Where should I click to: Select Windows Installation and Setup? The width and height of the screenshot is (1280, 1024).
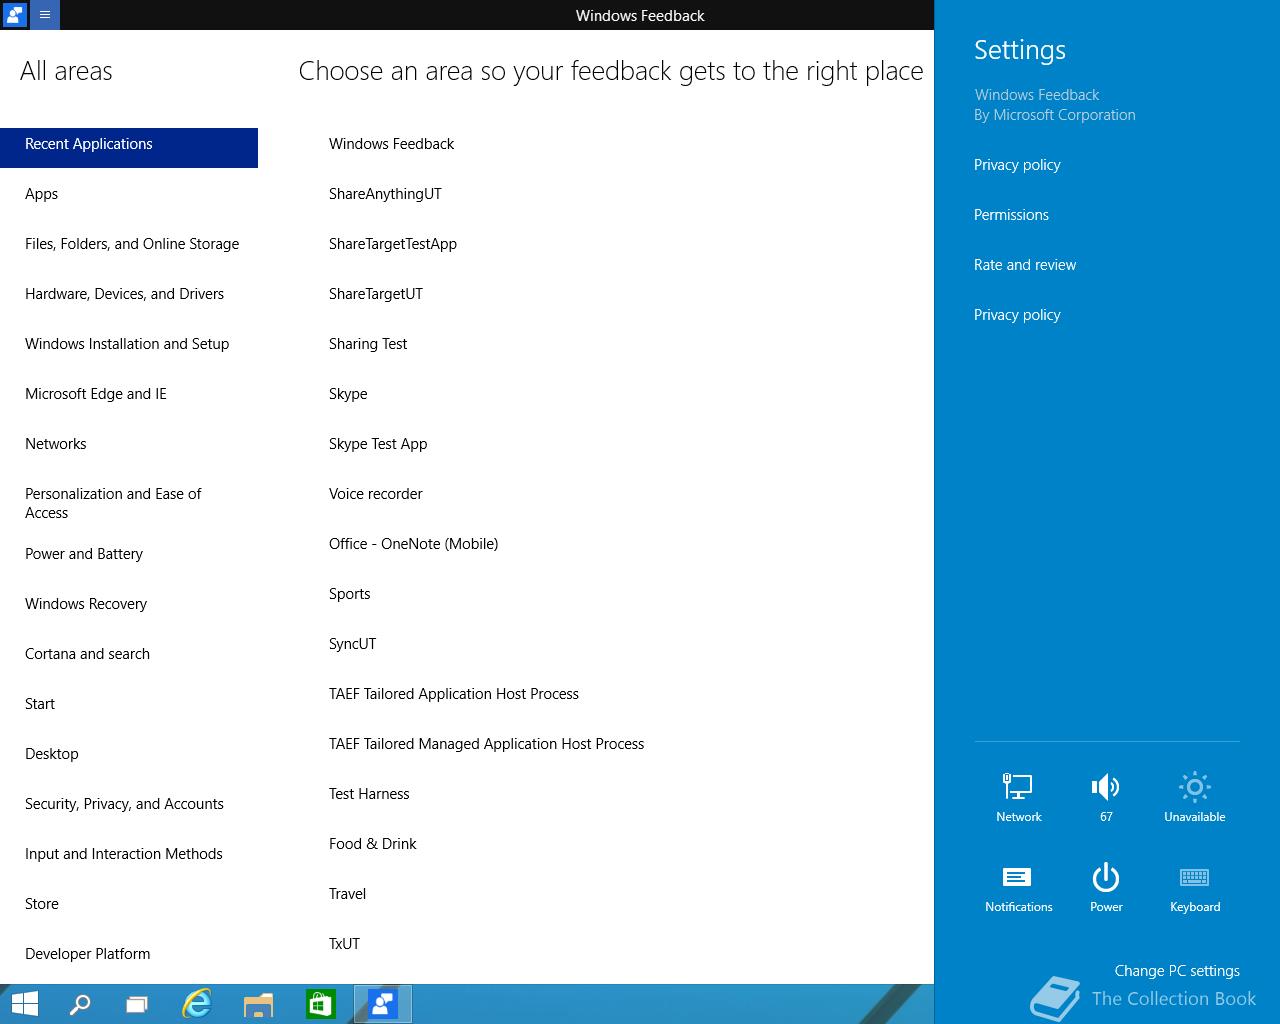[x=129, y=344]
